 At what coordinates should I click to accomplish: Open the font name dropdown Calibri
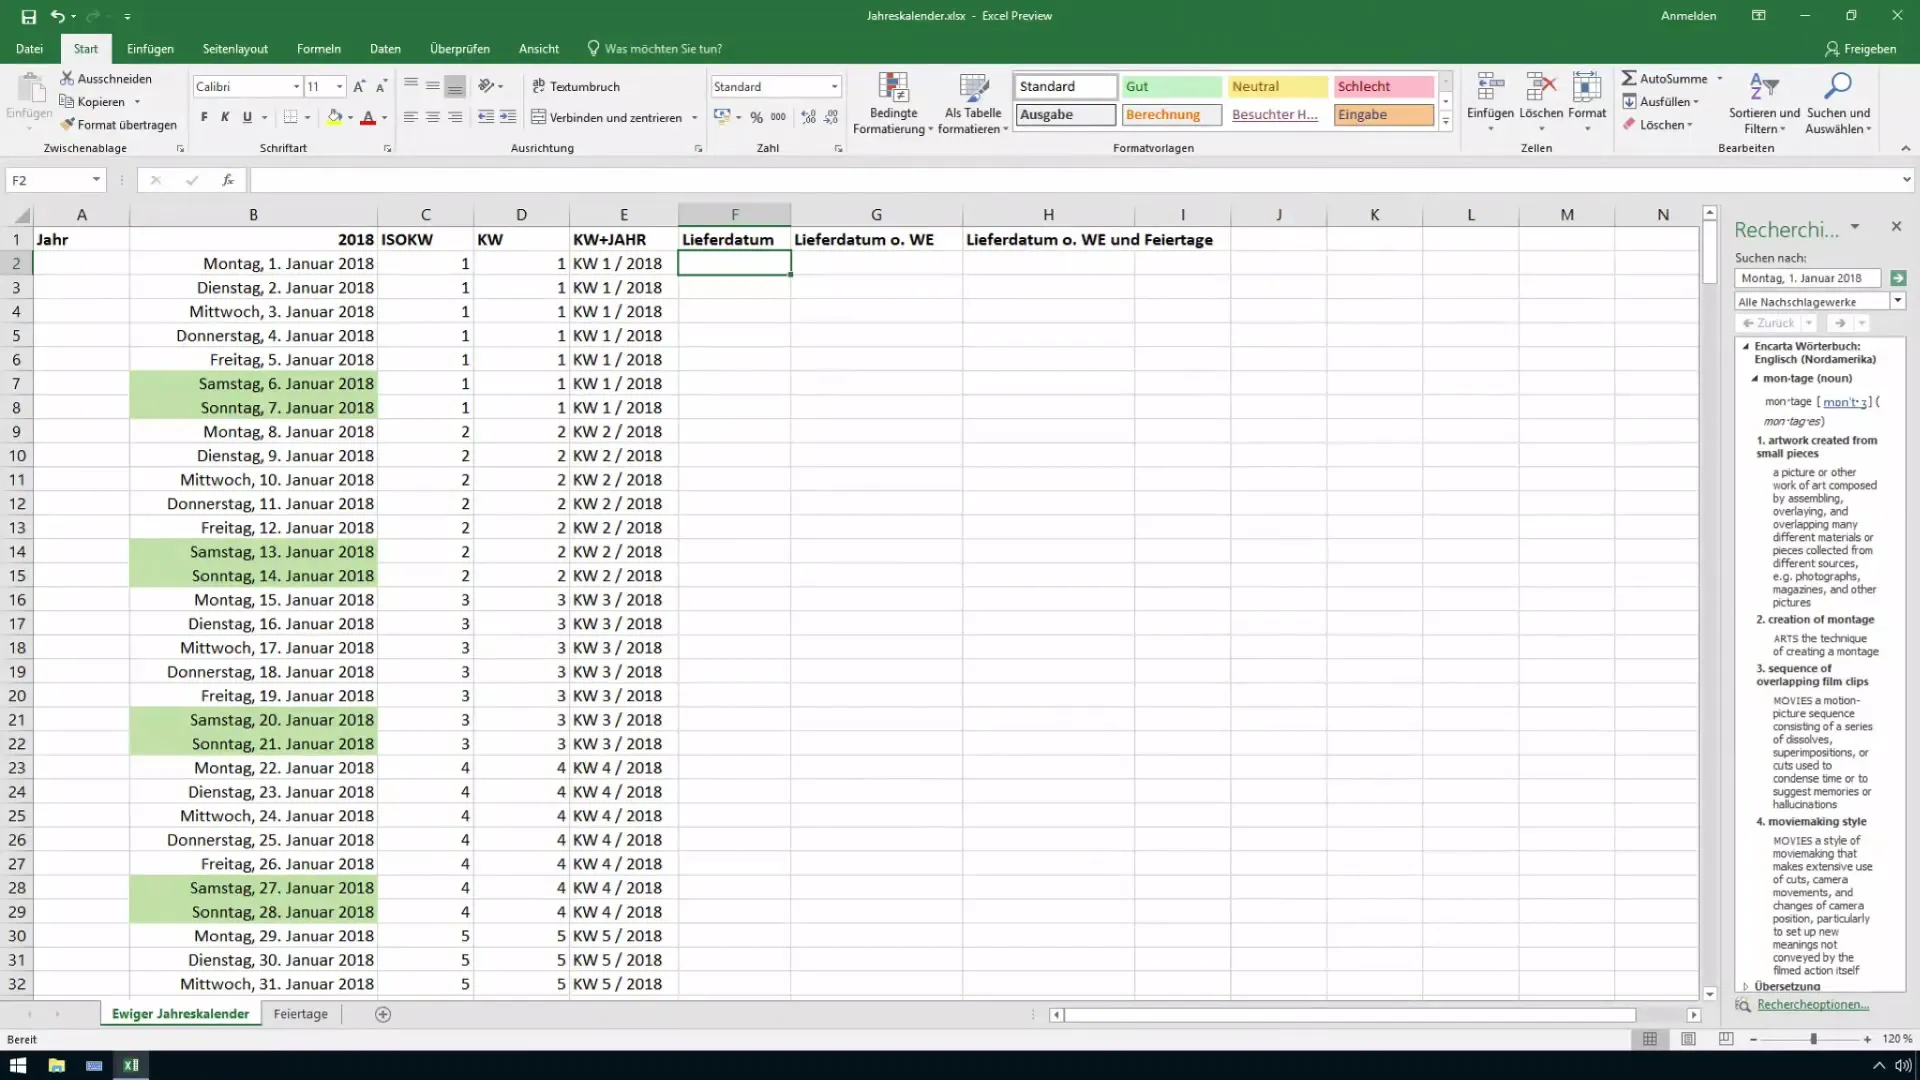pyautogui.click(x=296, y=87)
